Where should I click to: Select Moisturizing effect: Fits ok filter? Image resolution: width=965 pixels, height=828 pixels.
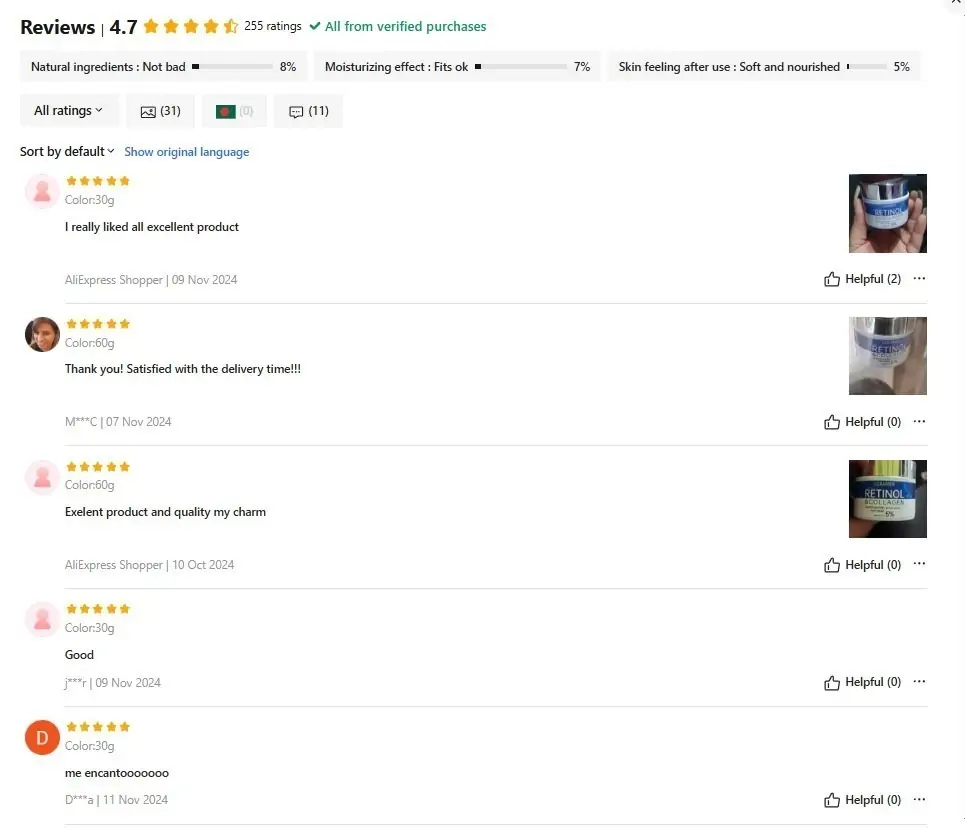[x=457, y=67]
